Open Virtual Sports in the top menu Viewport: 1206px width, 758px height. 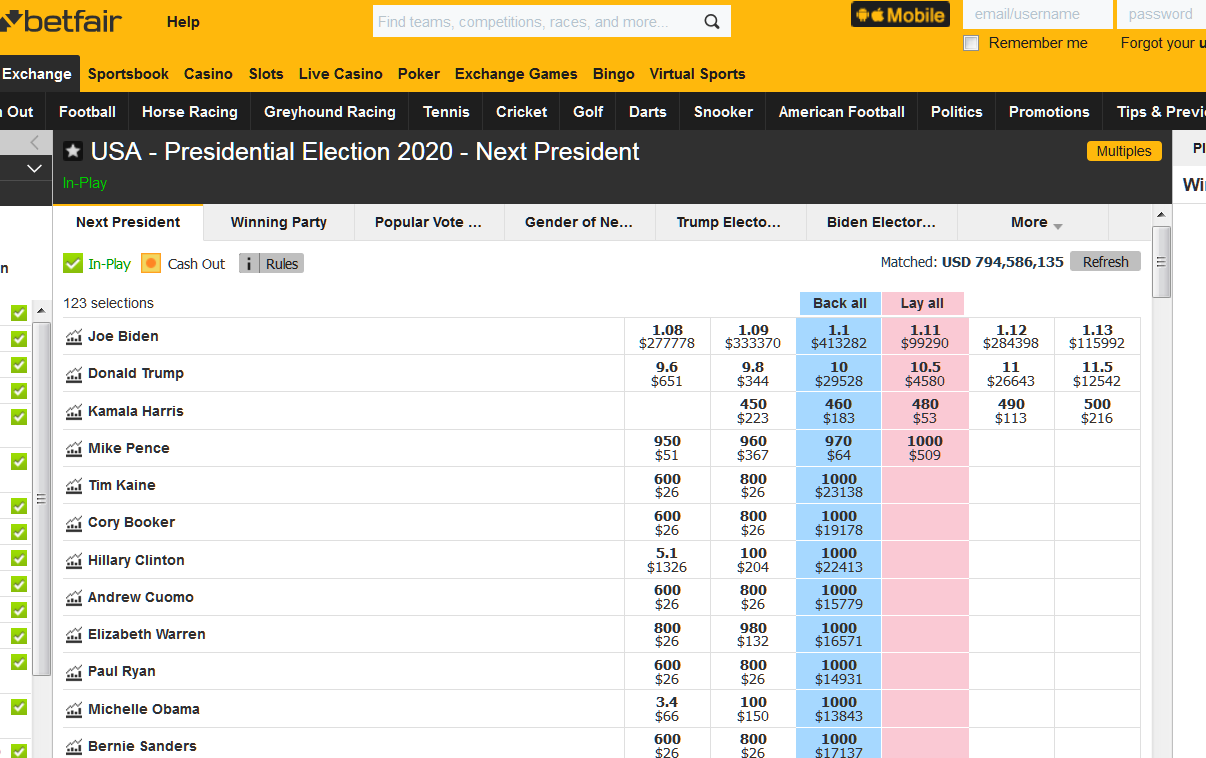[x=697, y=74]
